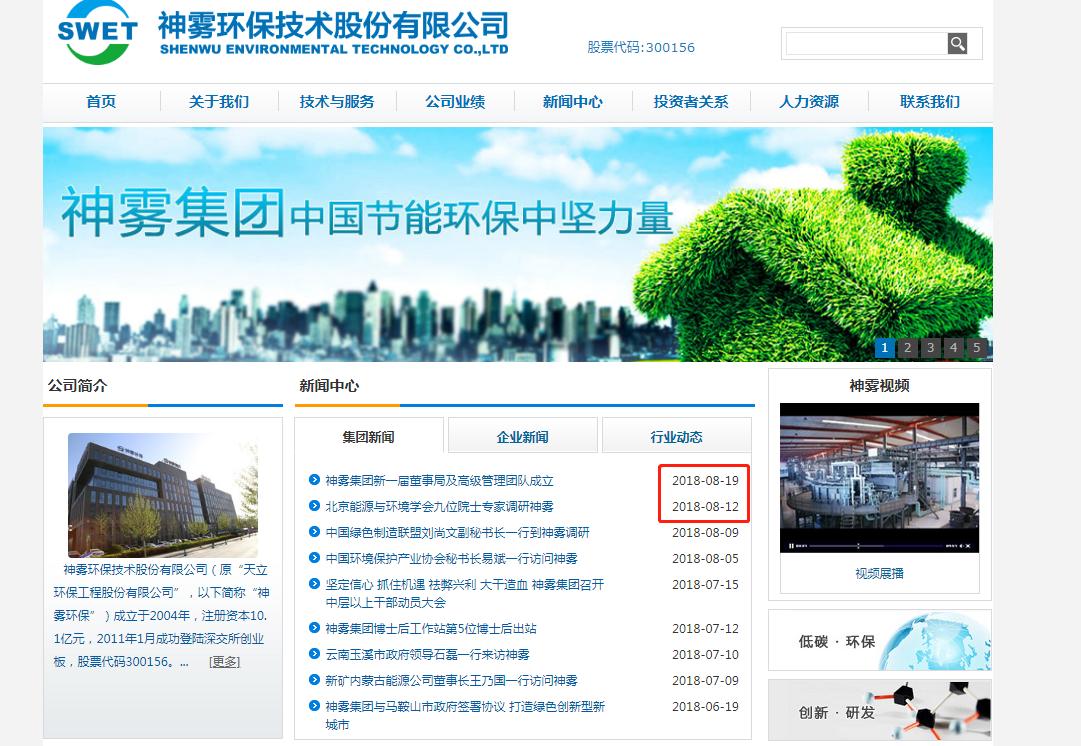Screen dimensions: 1081x746
Task: Click the date 2018-08-12
Action: 705,507
